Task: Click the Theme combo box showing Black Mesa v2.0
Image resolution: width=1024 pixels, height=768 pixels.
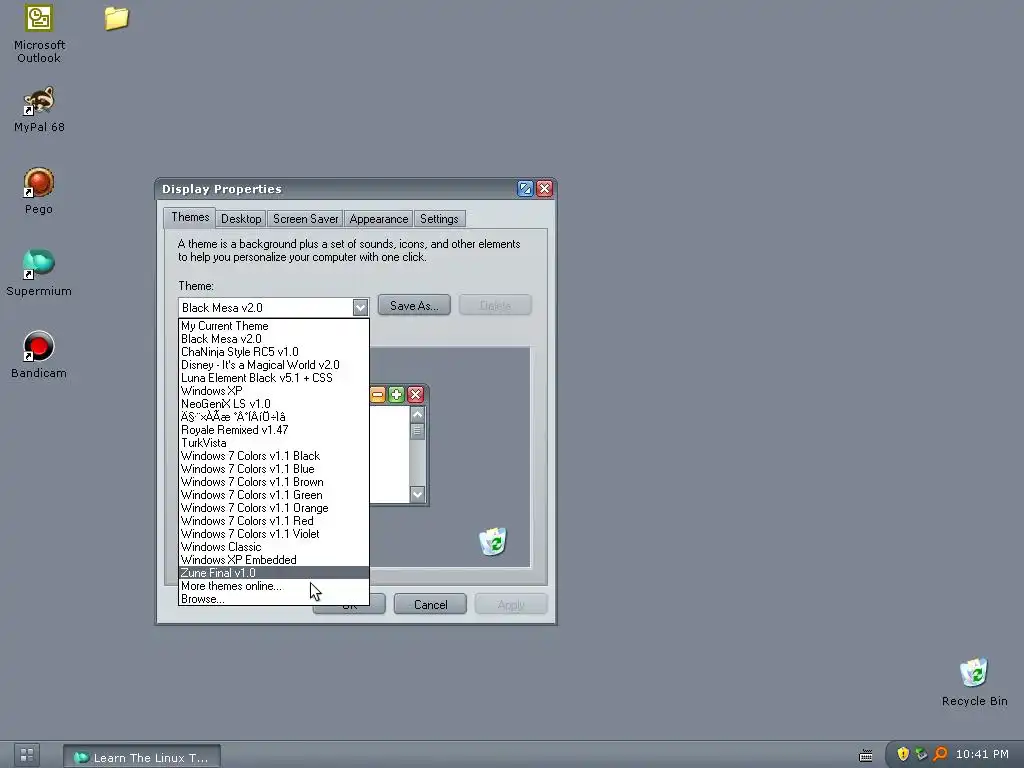Action: [274, 308]
